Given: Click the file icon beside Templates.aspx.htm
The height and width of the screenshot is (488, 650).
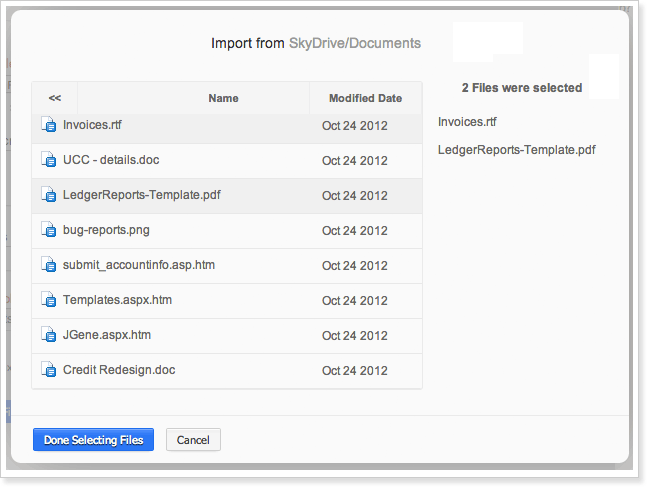Looking at the screenshot, I should [x=49, y=299].
